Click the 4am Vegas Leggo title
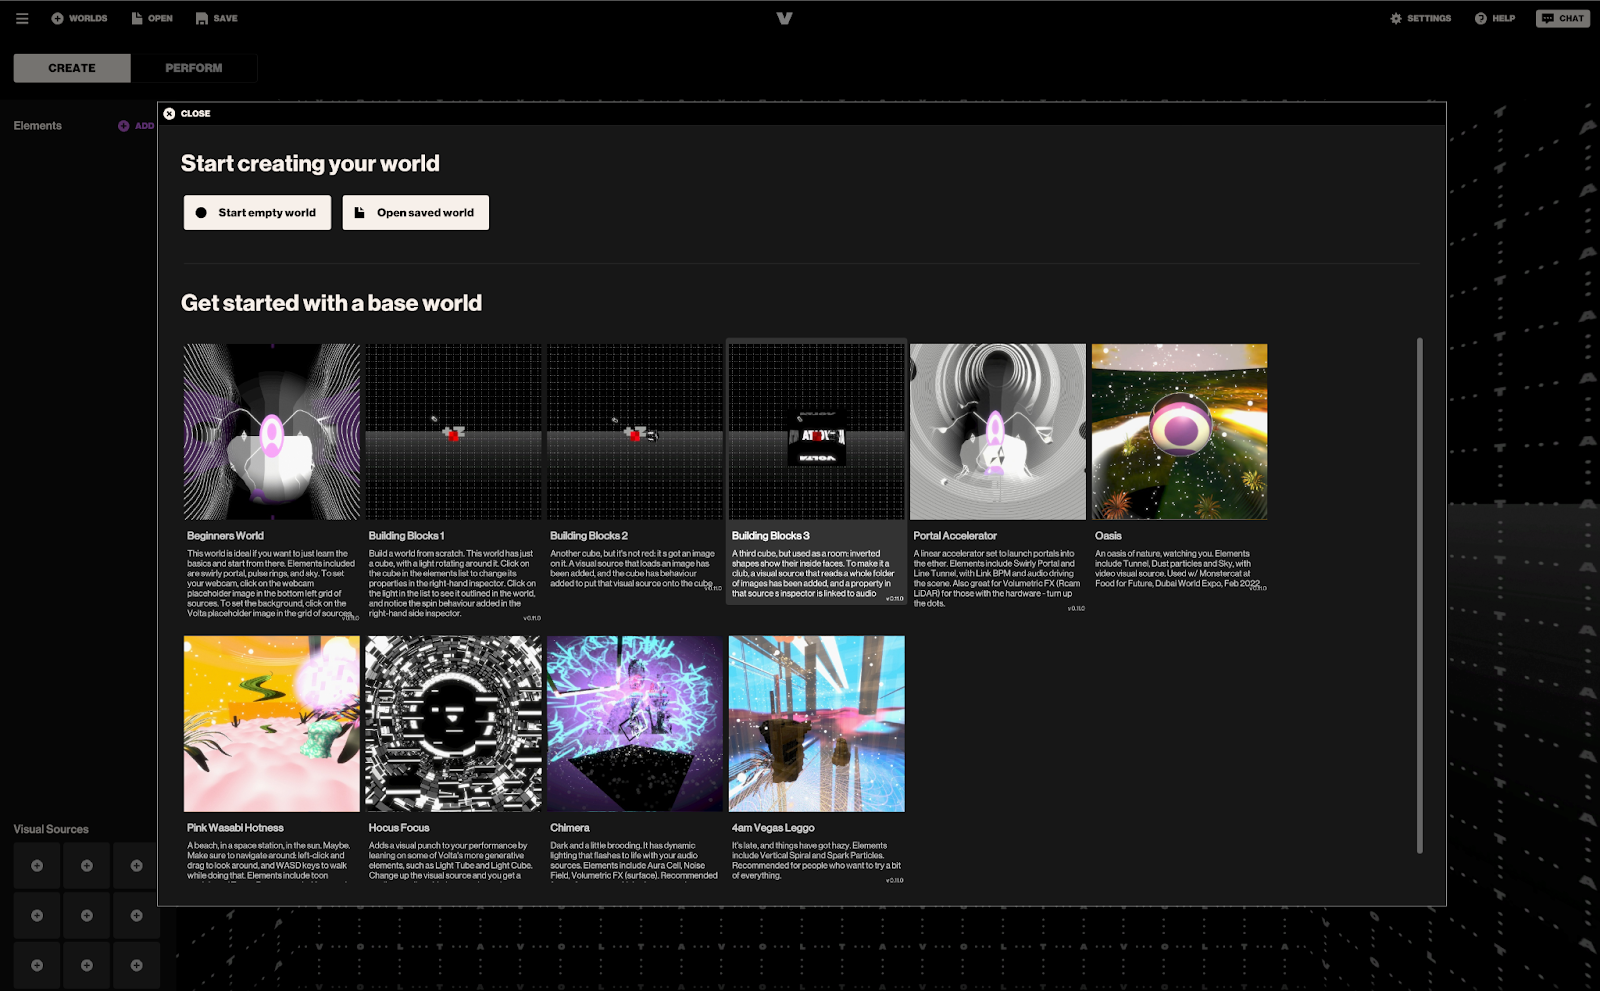The width and height of the screenshot is (1600, 991). pos(773,828)
